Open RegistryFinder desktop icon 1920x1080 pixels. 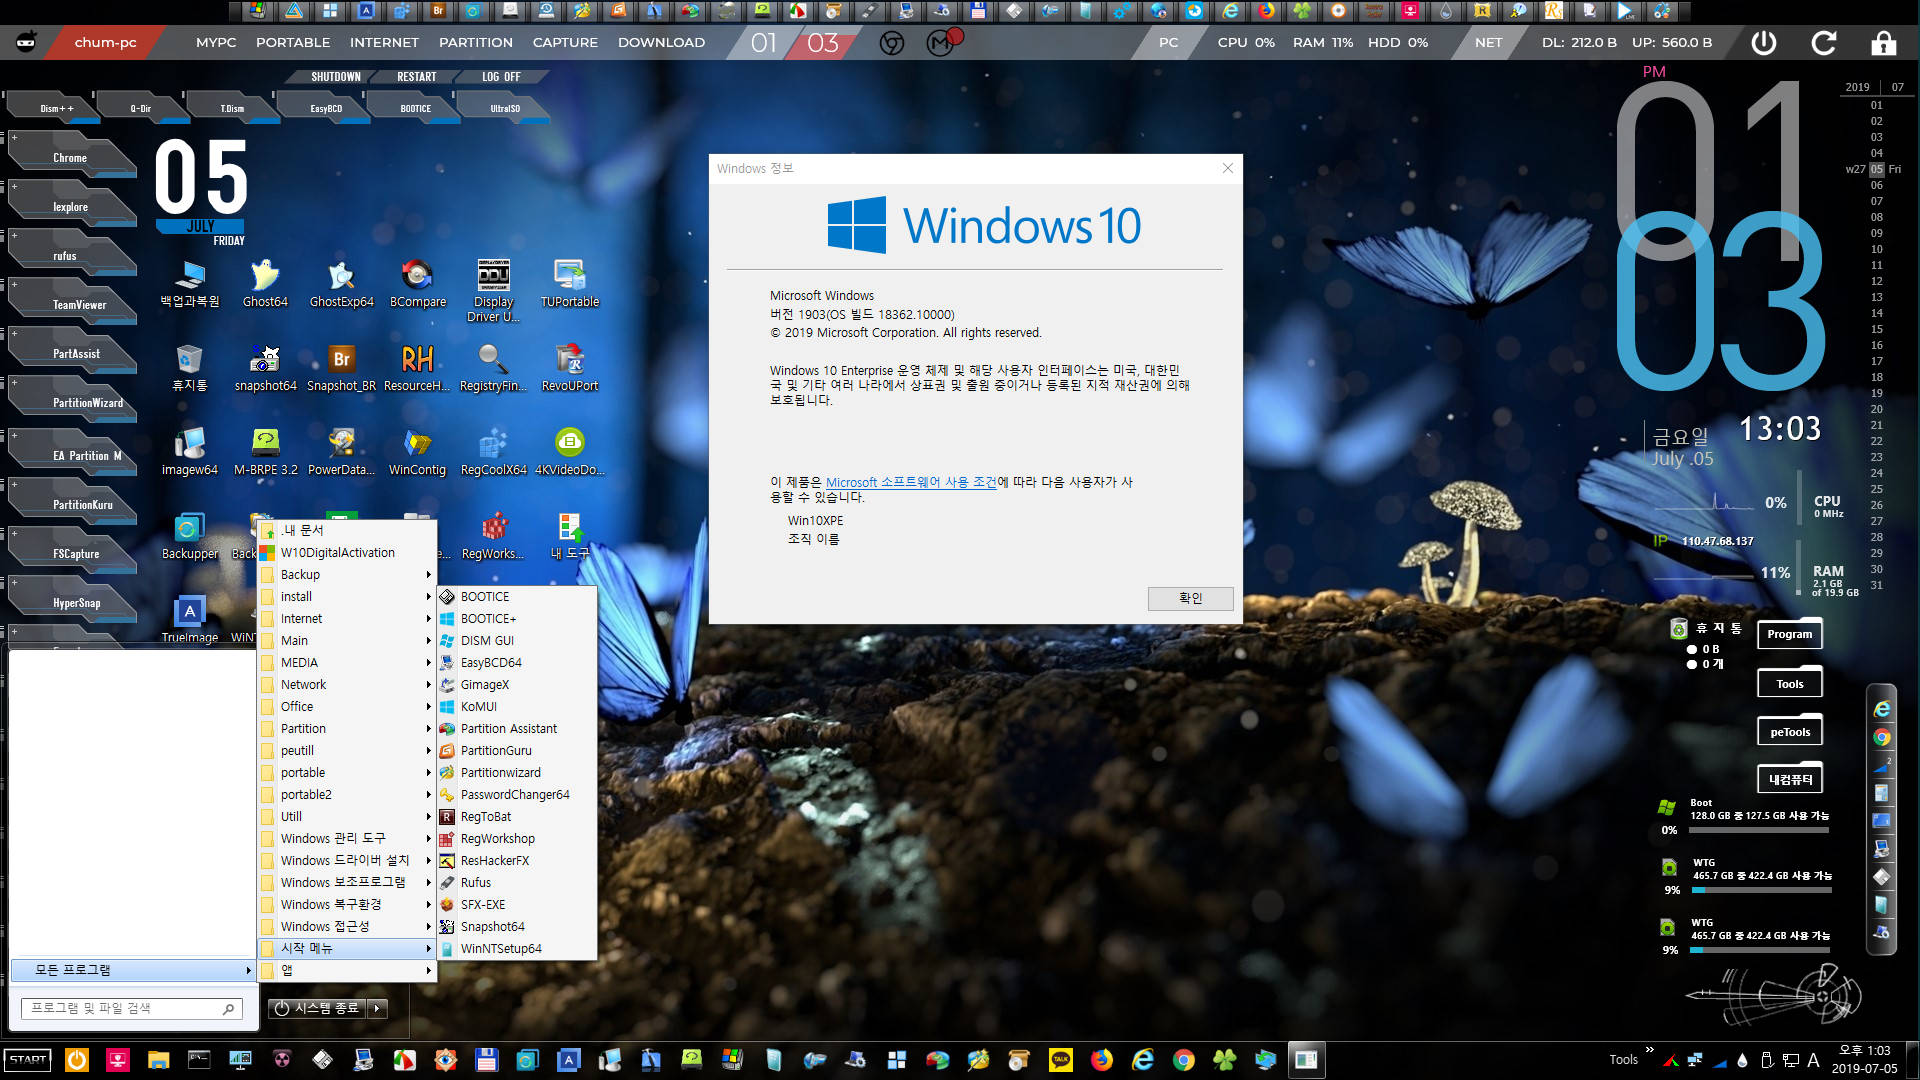pos(493,368)
